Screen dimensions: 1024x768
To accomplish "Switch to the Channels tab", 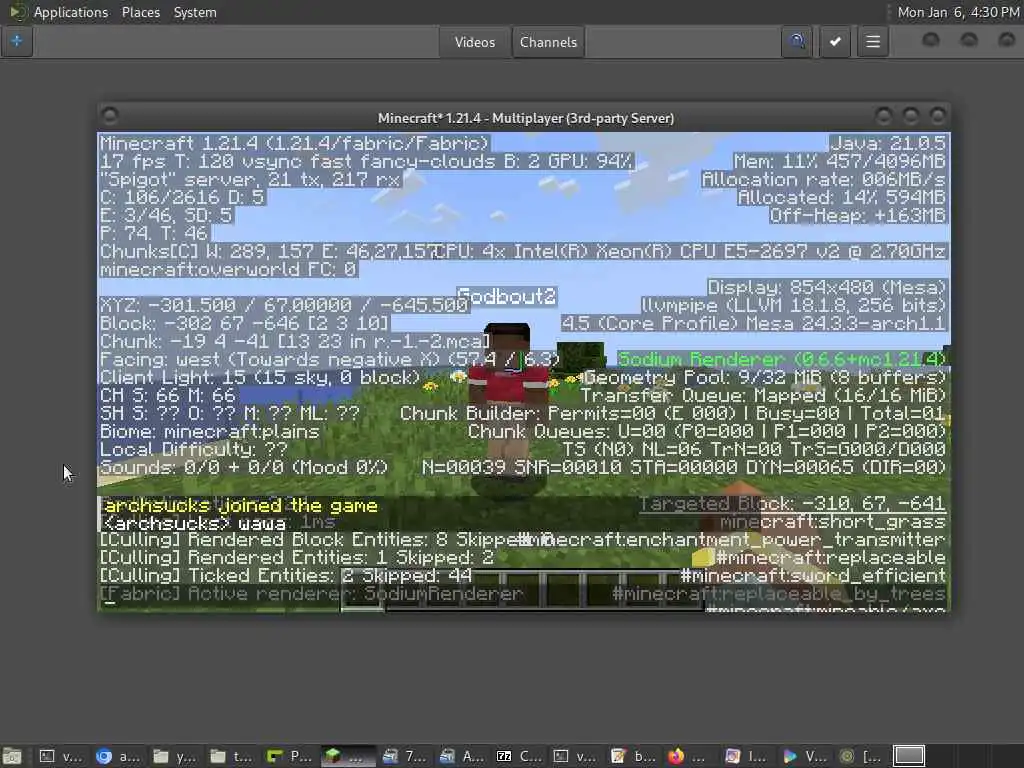I will pyautogui.click(x=548, y=42).
